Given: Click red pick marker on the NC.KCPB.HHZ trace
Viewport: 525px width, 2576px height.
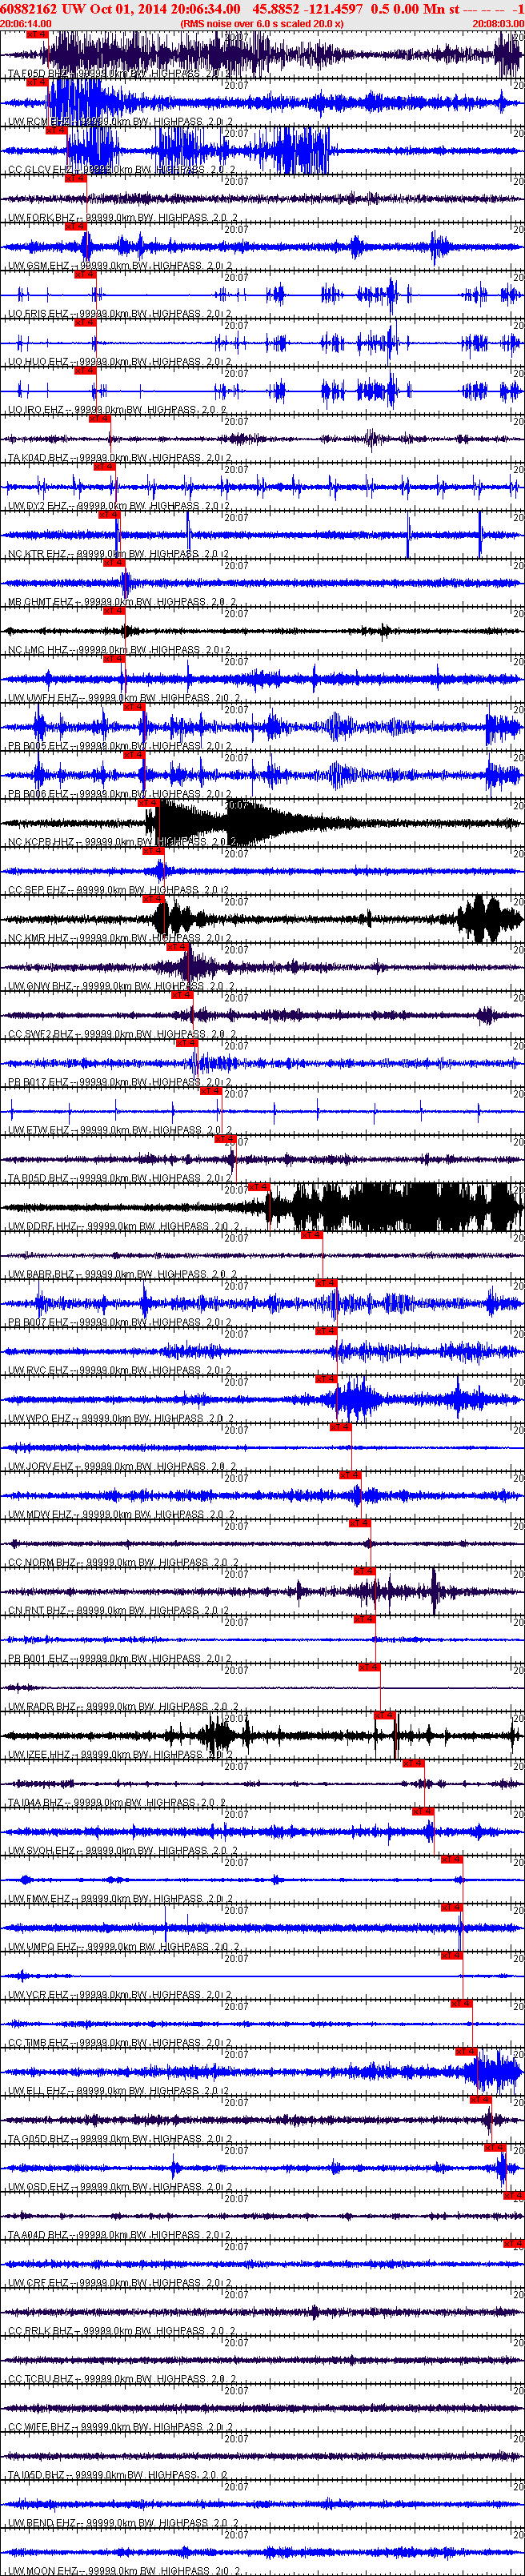Looking at the screenshot, I should (x=148, y=802).
